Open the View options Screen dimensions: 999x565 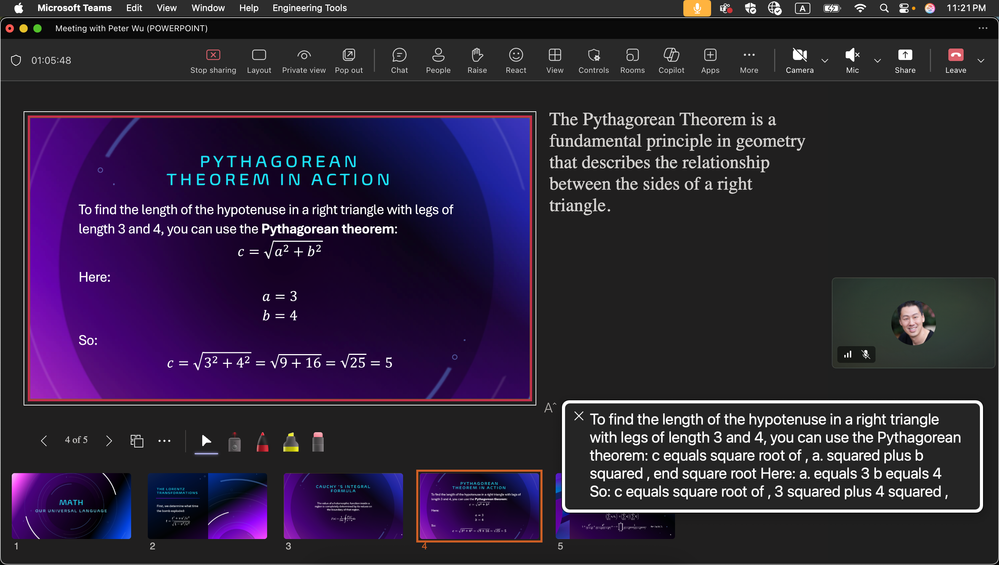[555, 61]
